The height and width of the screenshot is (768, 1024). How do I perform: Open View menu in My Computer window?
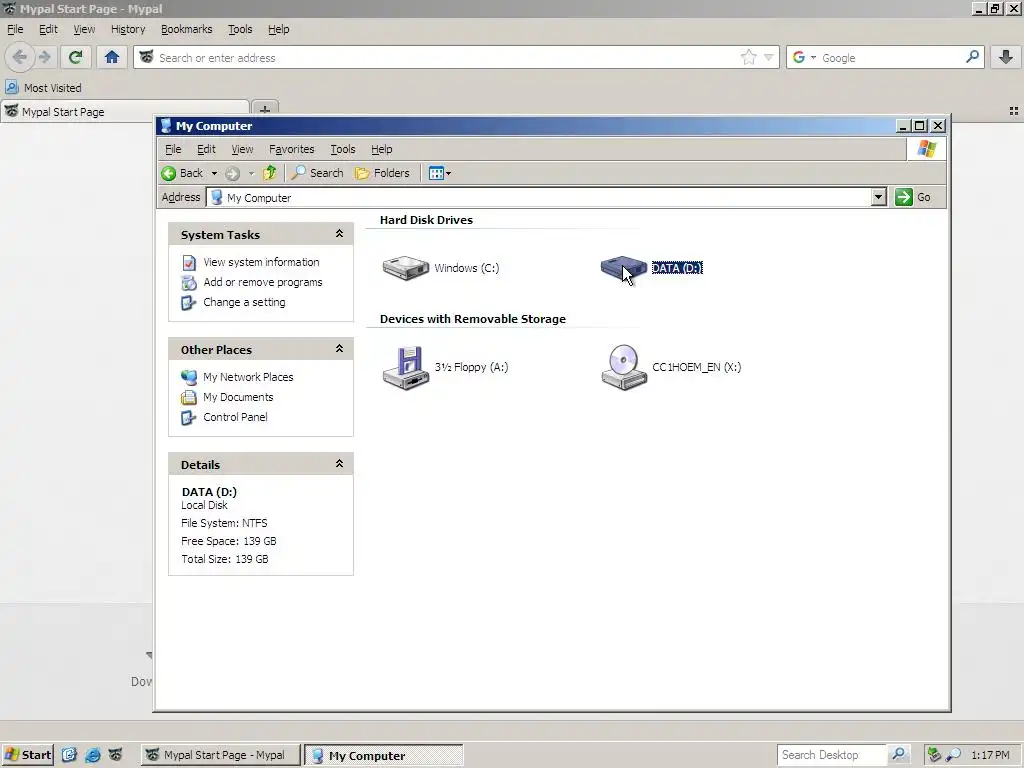(x=242, y=150)
